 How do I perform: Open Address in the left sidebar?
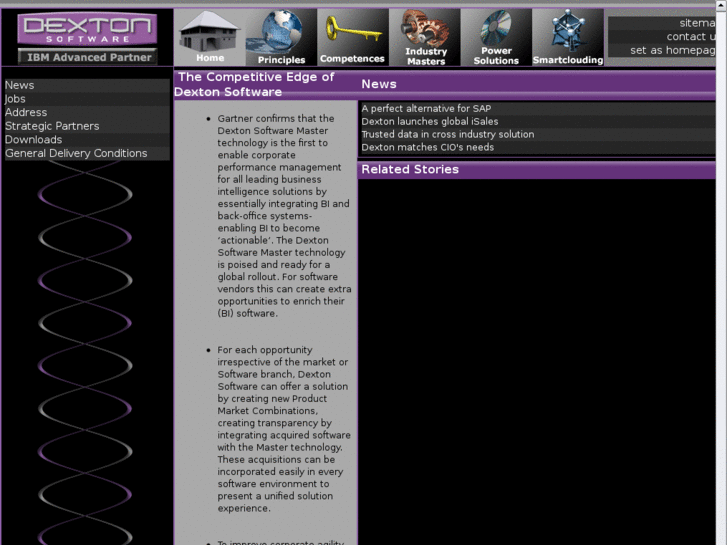[87, 112]
